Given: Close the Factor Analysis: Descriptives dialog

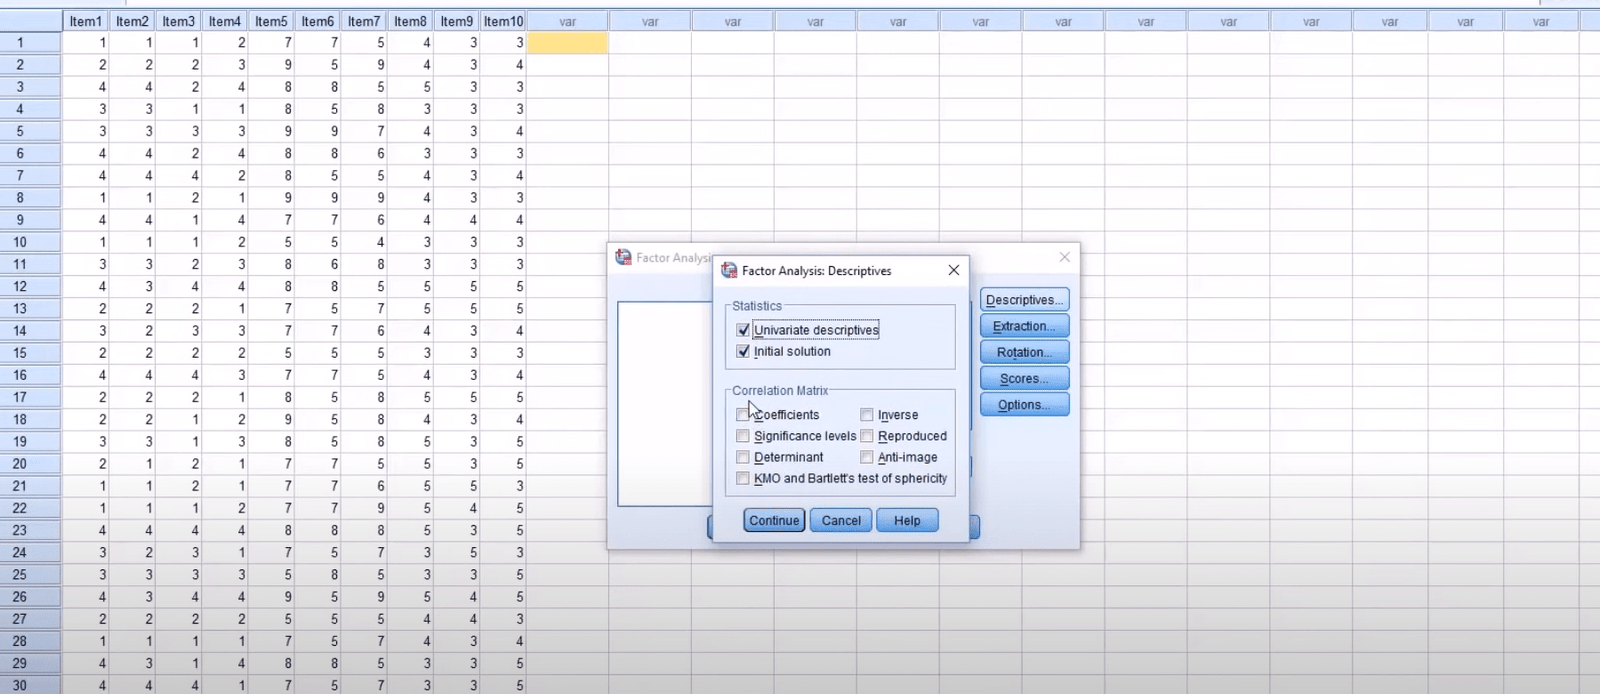Looking at the screenshot, I should [953, 270].
